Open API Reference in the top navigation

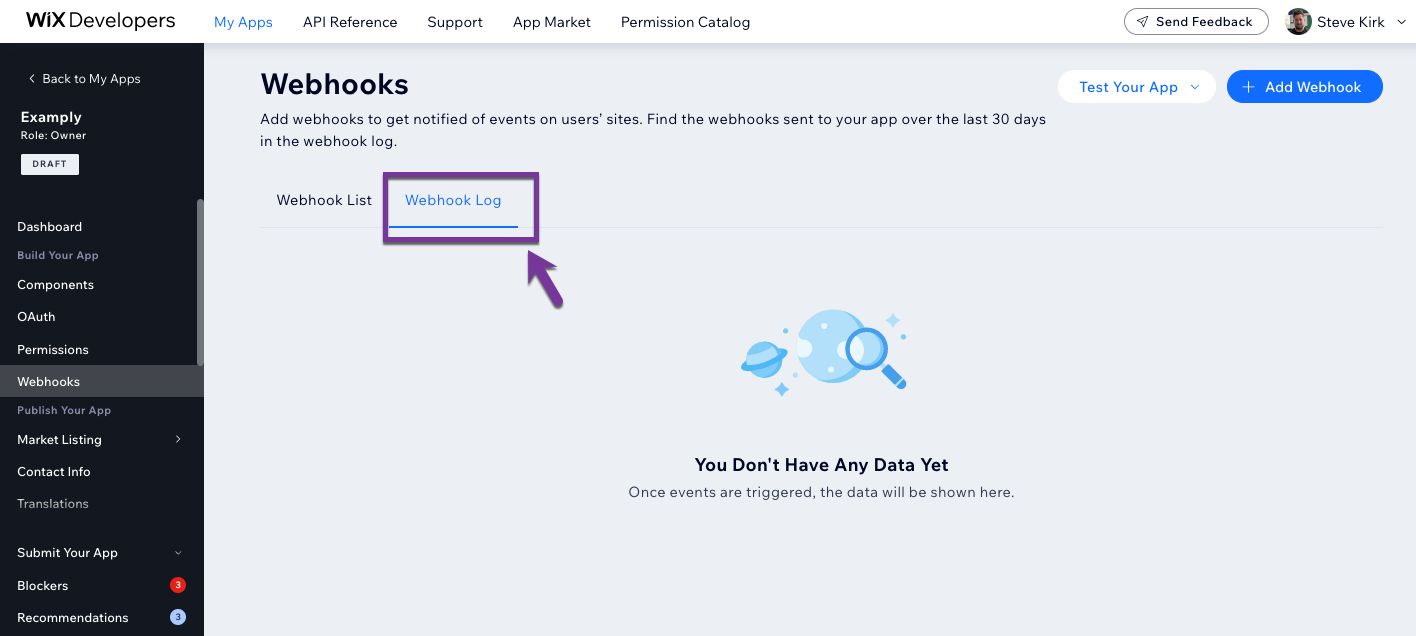350,22
